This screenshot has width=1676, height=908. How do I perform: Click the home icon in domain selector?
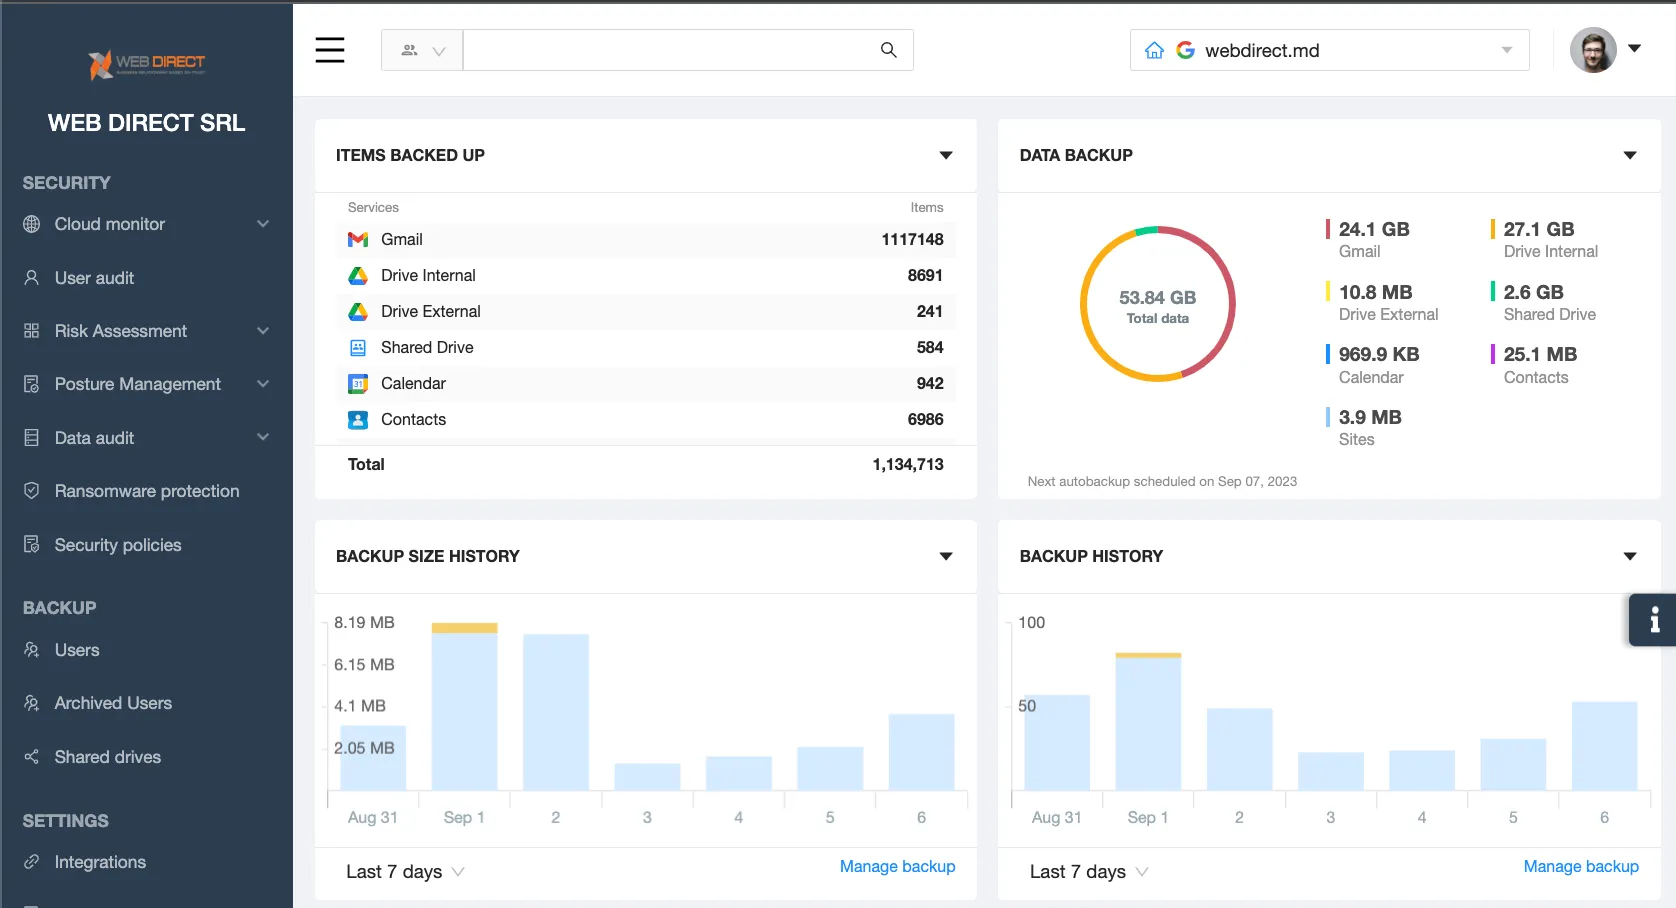[1154, 51]
